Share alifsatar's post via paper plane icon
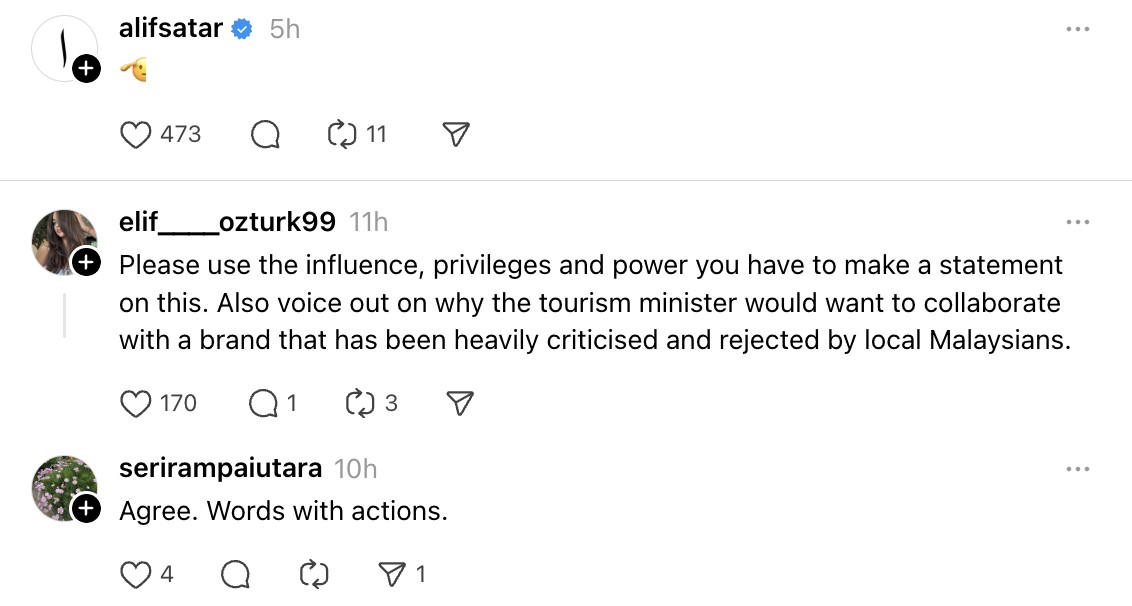Image resolution: width=1132 pixels, height=606 pixels. coord(456,135)
